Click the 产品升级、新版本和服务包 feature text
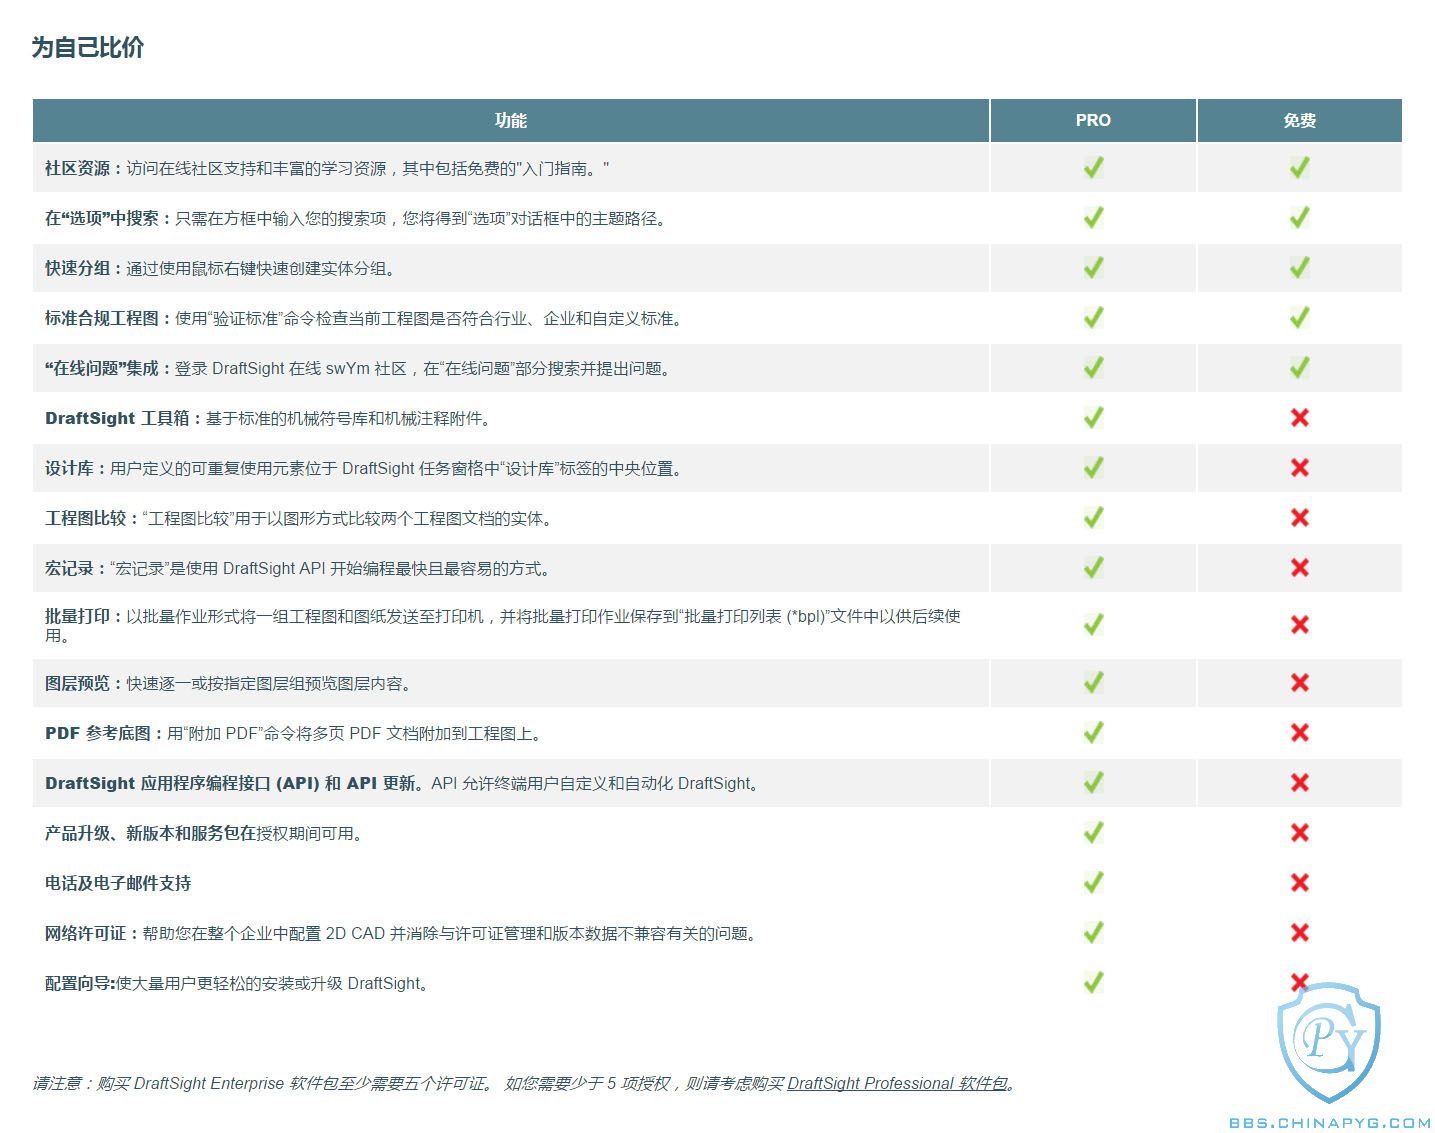 [206, 833]
